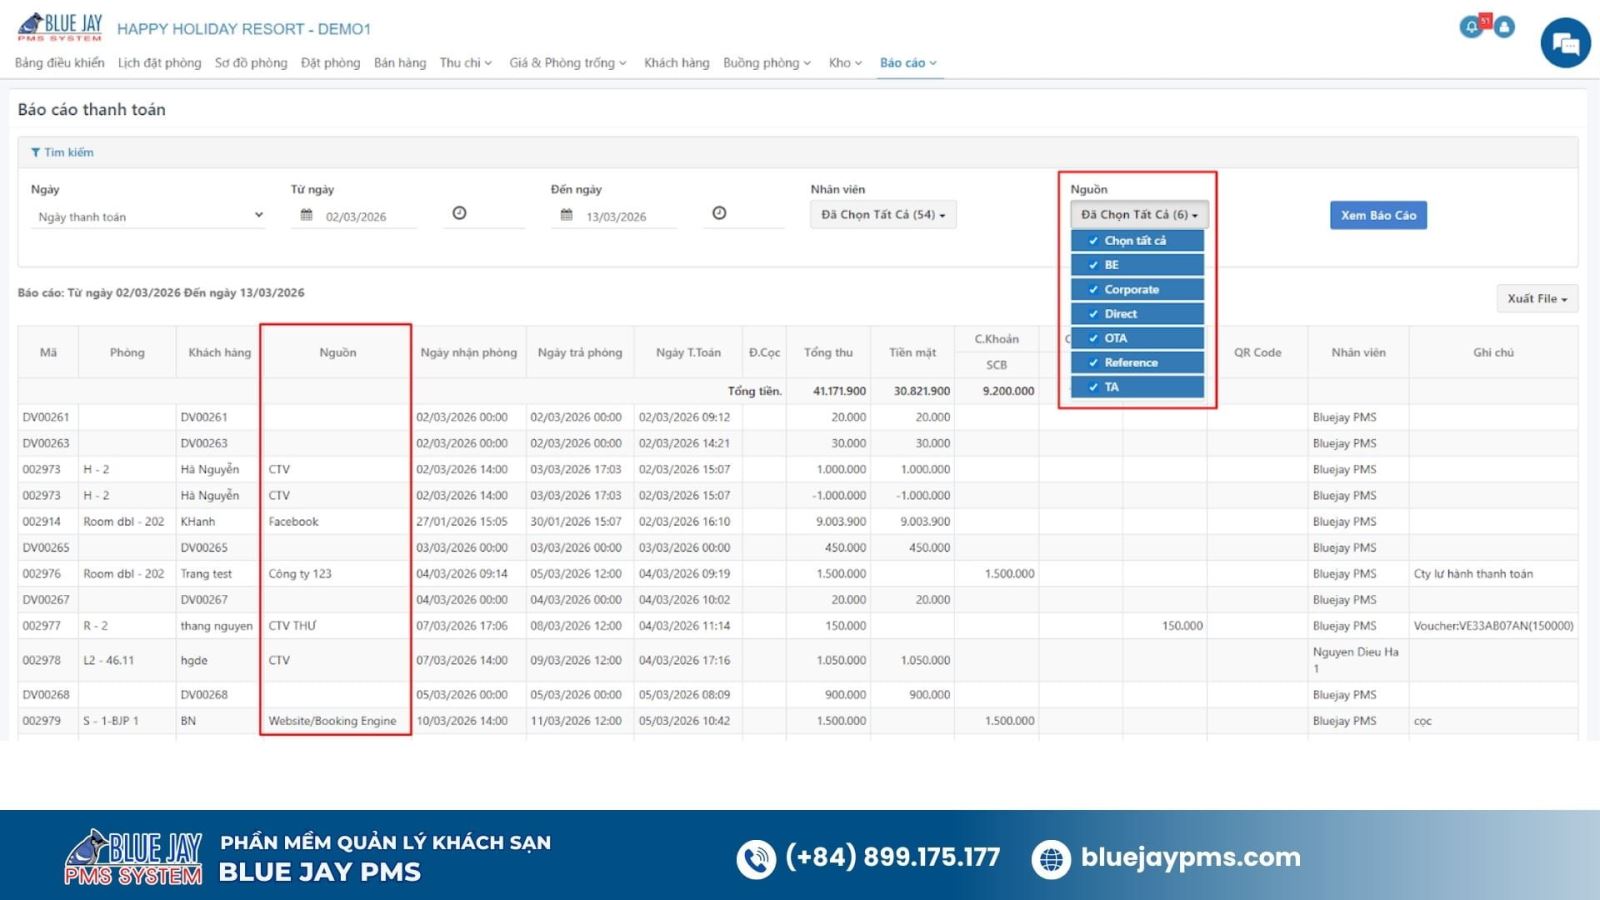Expand the Nhân viên staff dropdown

882,215
